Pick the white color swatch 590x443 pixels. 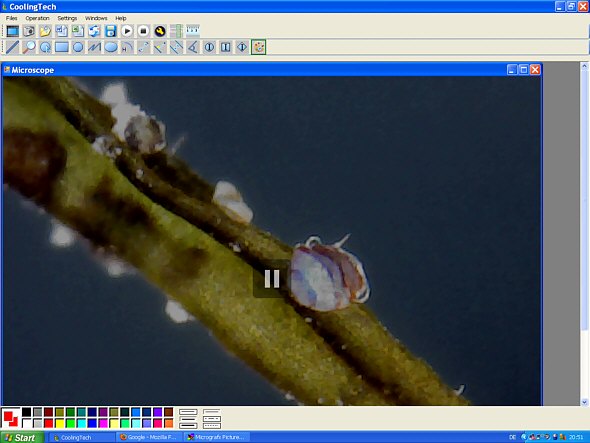(x=26, y=423)
